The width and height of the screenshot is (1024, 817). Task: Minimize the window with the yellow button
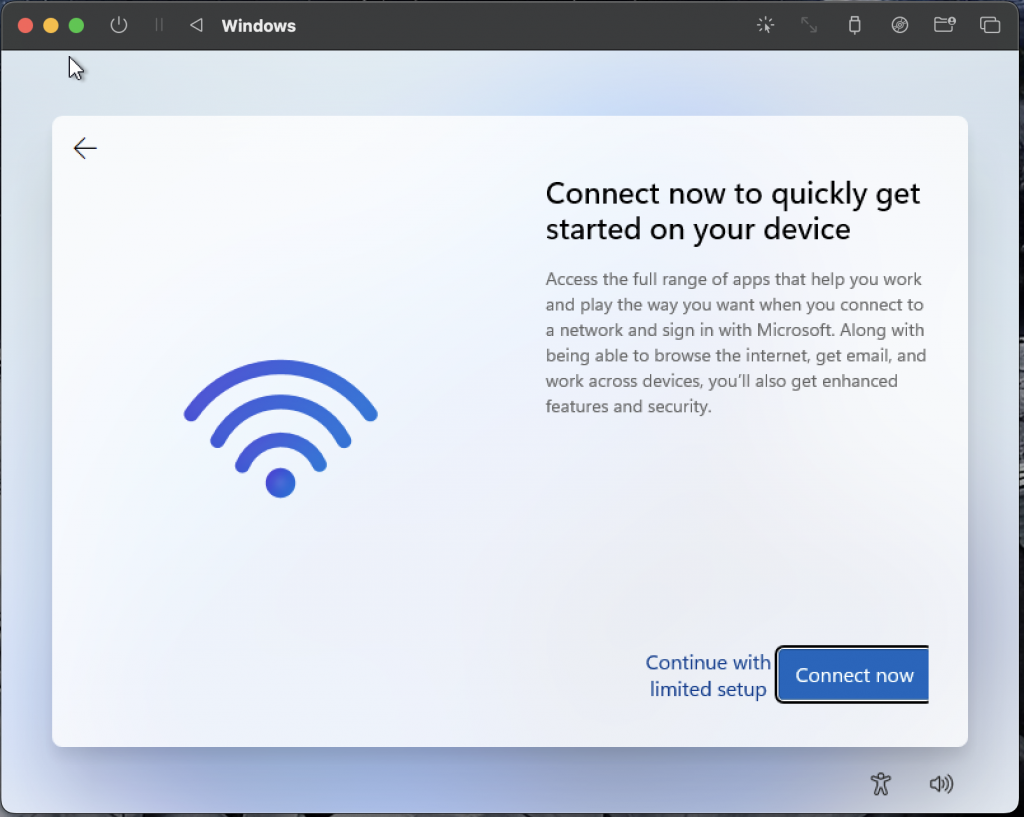pyautogui.click(x=51, y=26)
